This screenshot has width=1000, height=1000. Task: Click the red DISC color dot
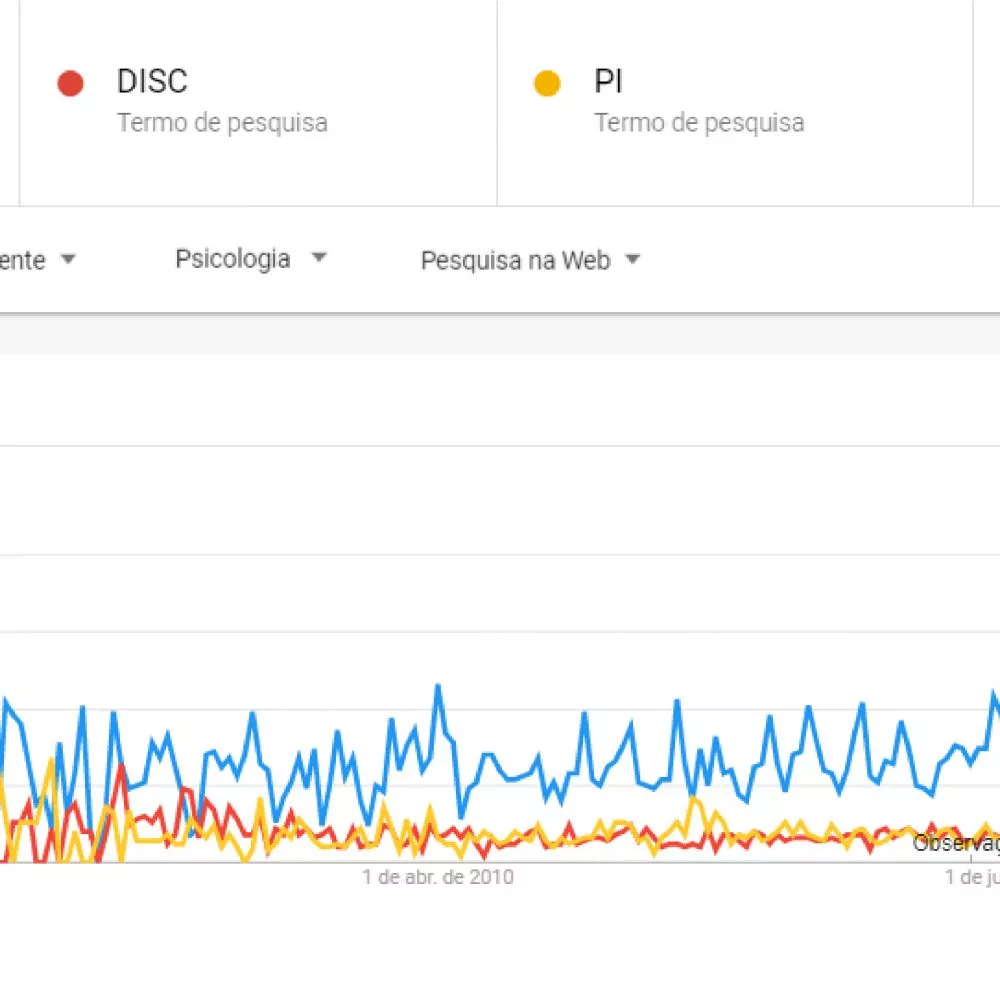click(70, 84)
